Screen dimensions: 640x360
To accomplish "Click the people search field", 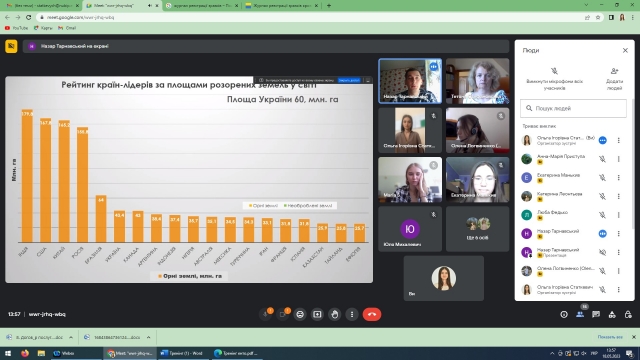I will point(573,108).
